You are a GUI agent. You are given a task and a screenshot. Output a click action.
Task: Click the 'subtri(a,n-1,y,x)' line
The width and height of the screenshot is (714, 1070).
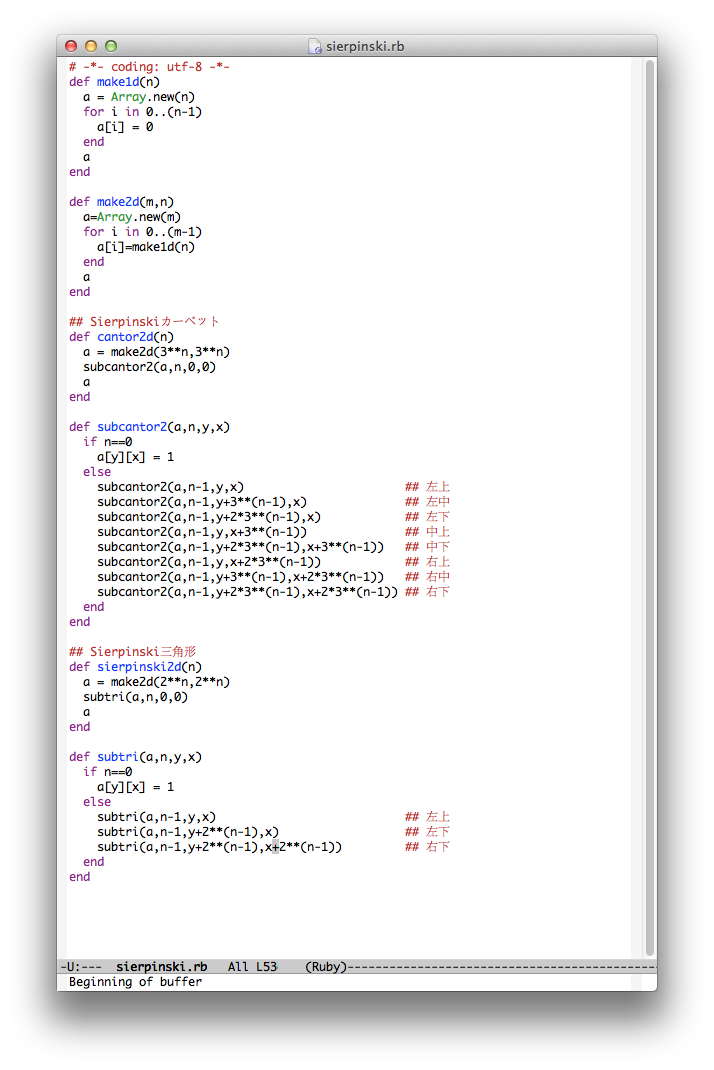click(156, 818)
